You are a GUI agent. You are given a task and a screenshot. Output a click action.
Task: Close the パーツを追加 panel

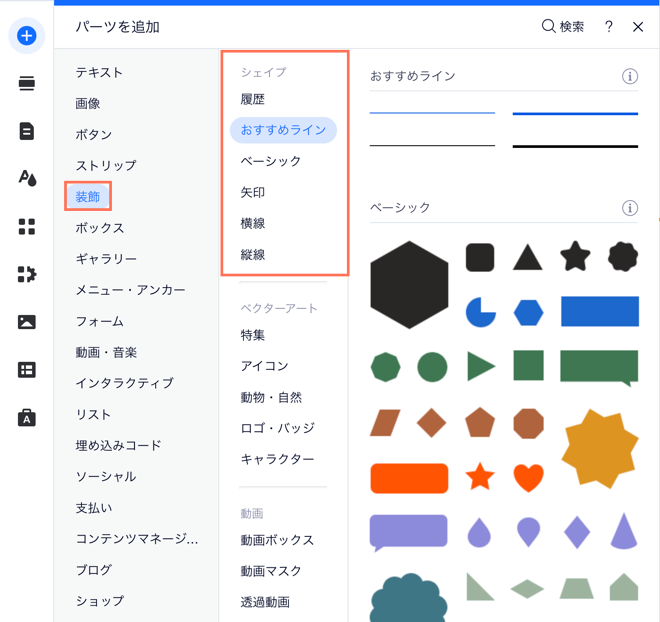point(638,27)
